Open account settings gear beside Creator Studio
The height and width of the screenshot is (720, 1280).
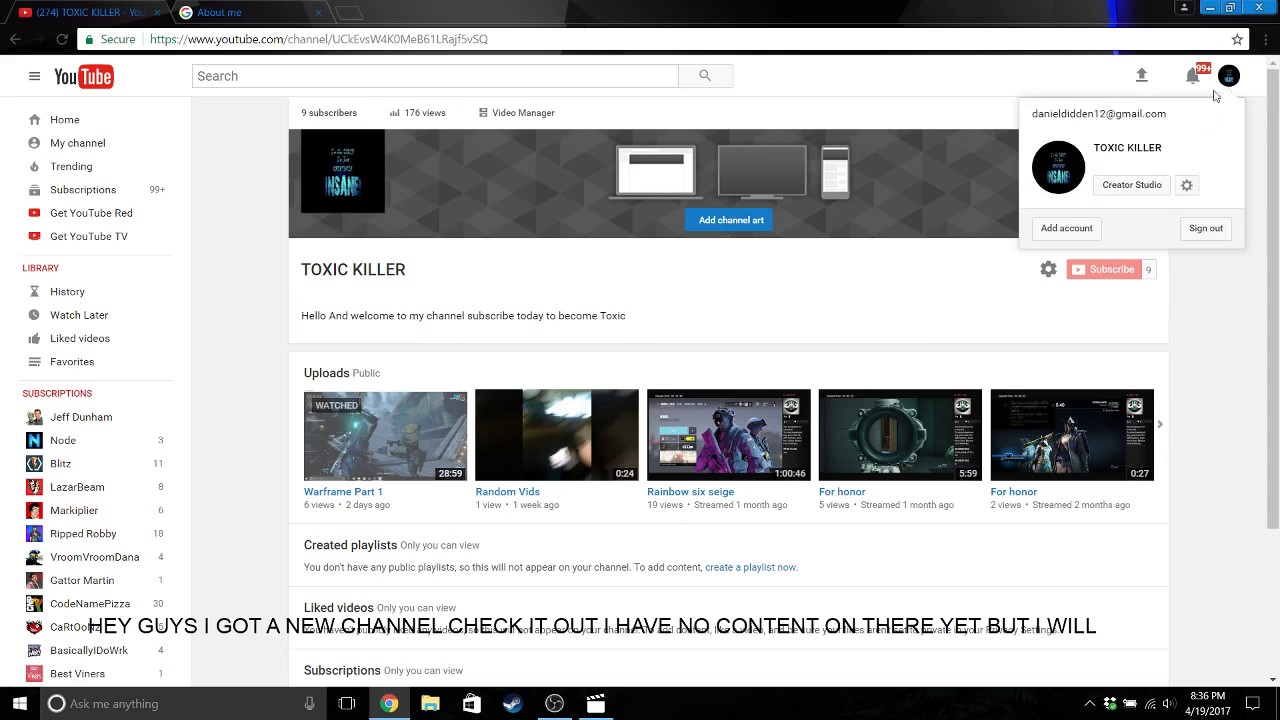pyautogui.click(x=1187, y=185)
